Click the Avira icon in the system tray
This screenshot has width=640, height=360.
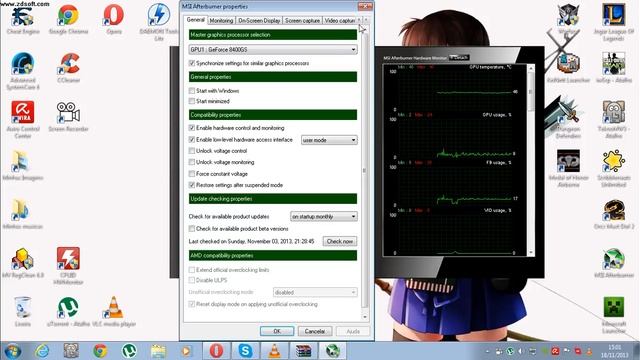(x=555, y=351)
